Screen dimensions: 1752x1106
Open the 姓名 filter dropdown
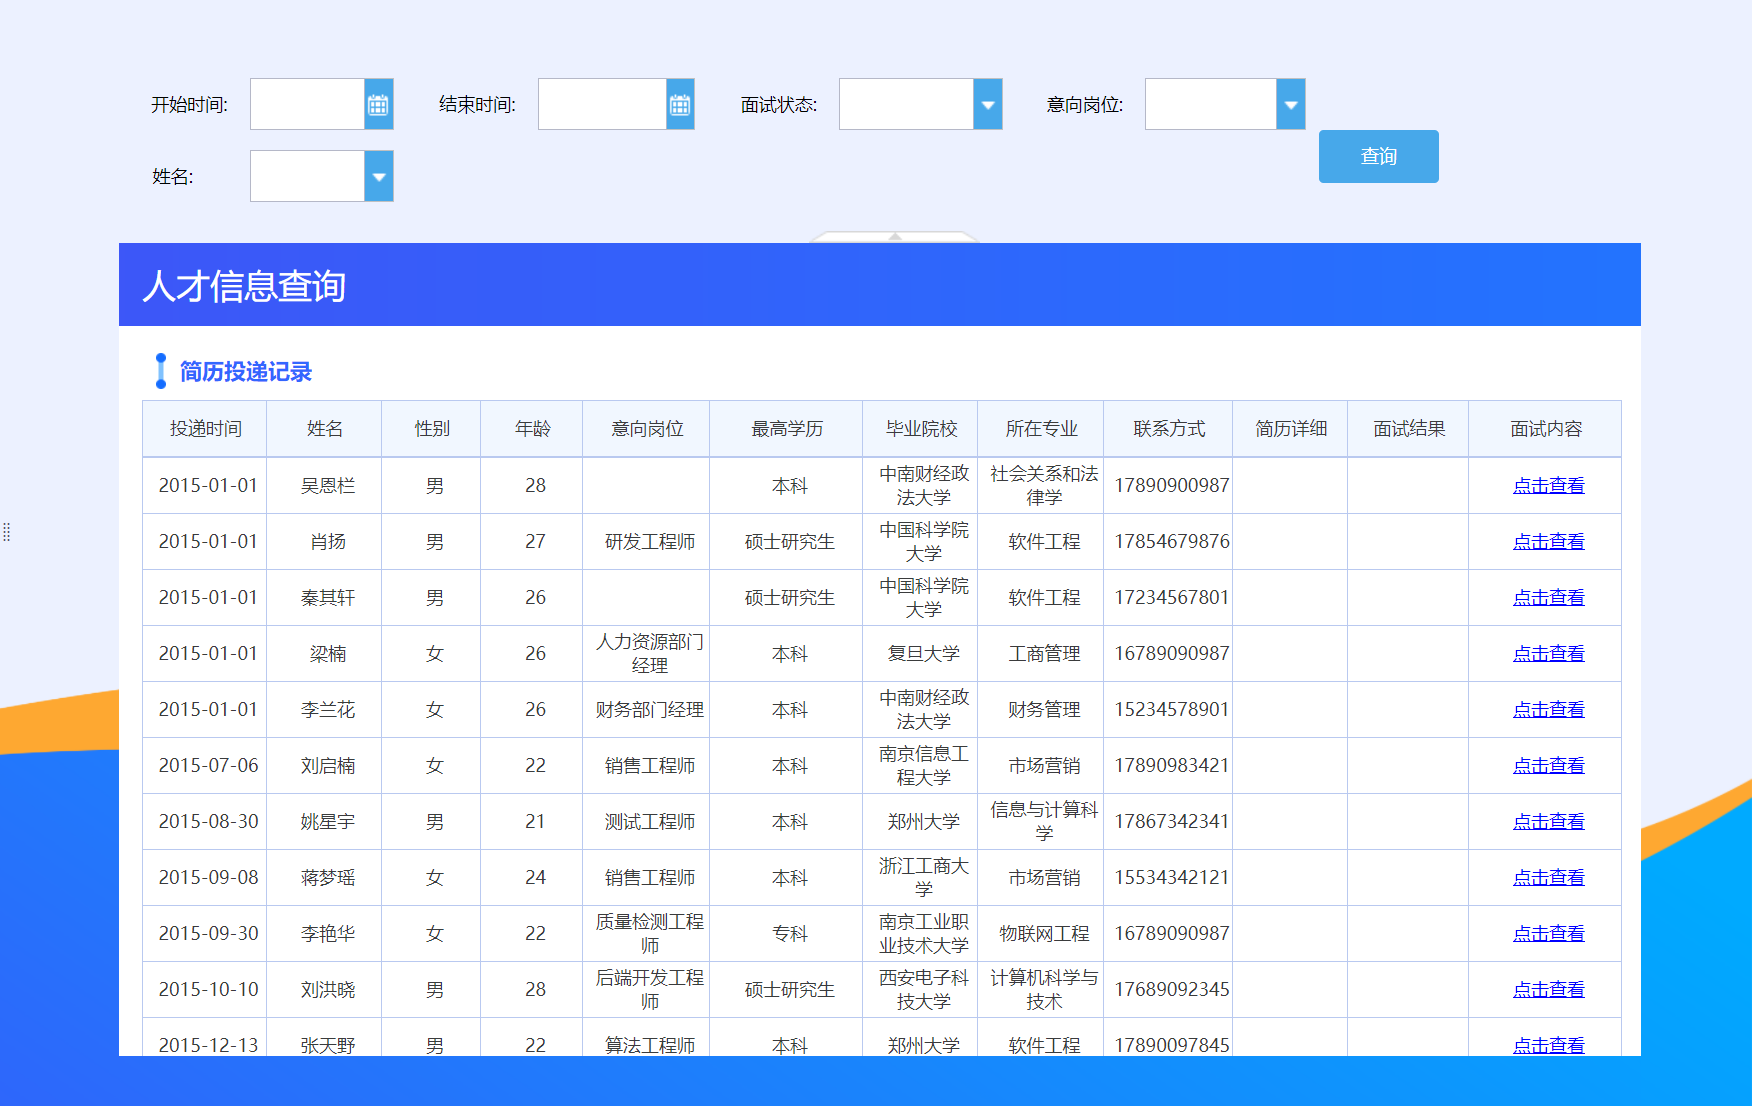[378, 176]
